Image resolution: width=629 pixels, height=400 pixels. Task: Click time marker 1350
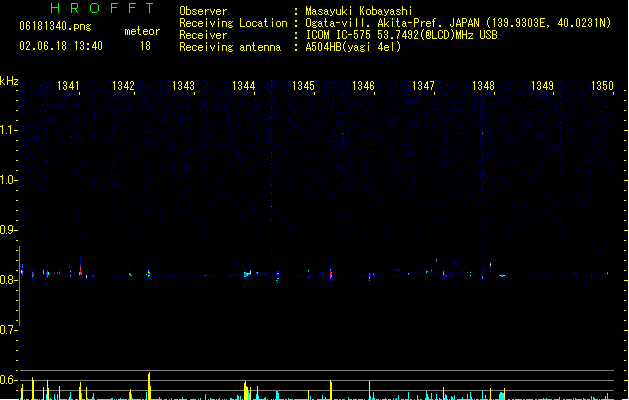pyautogui.click(x=603, y=86)
